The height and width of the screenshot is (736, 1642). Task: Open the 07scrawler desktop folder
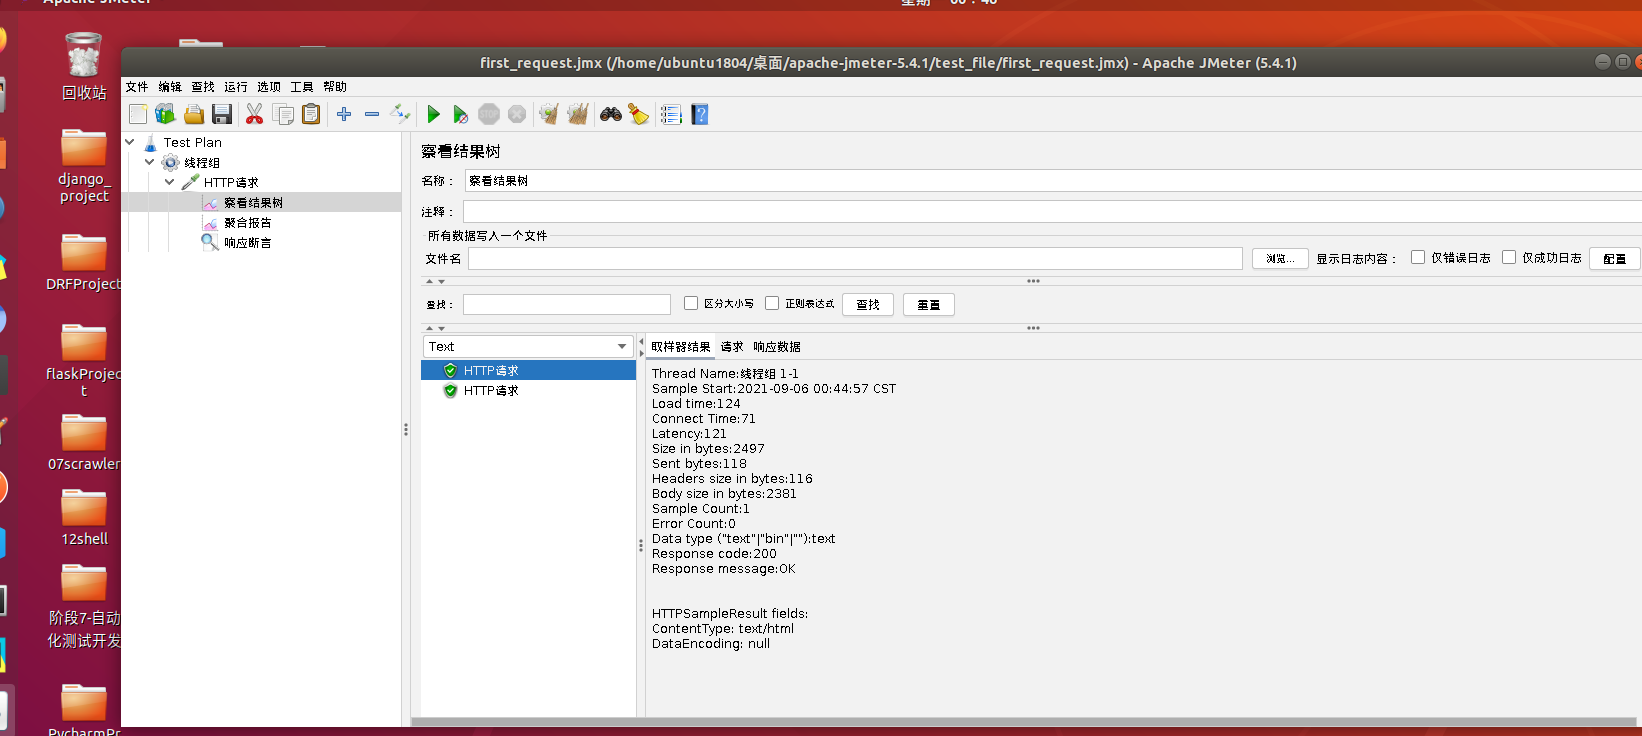click(84, 442)
